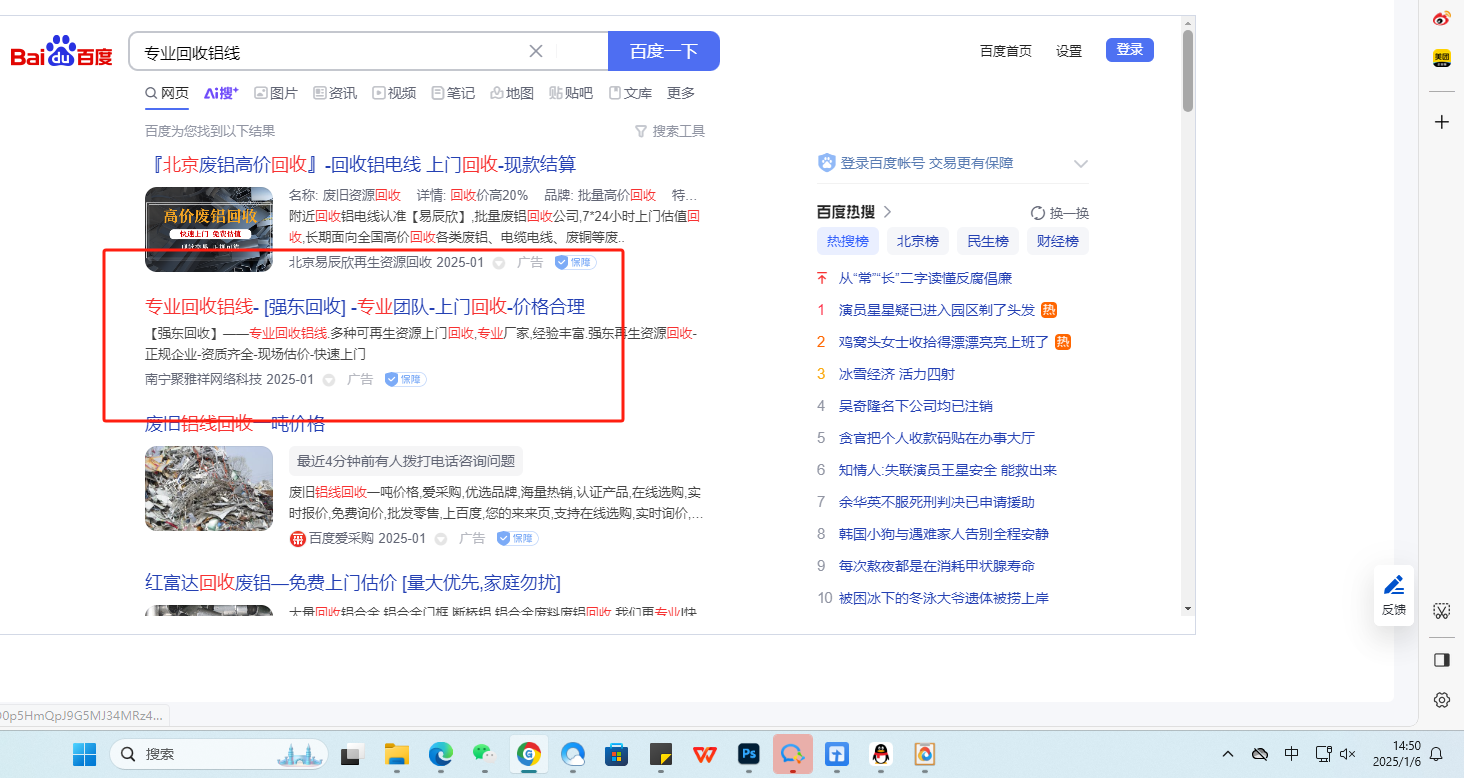Click the page vertical scrollbar

(x=1188, y=70)
